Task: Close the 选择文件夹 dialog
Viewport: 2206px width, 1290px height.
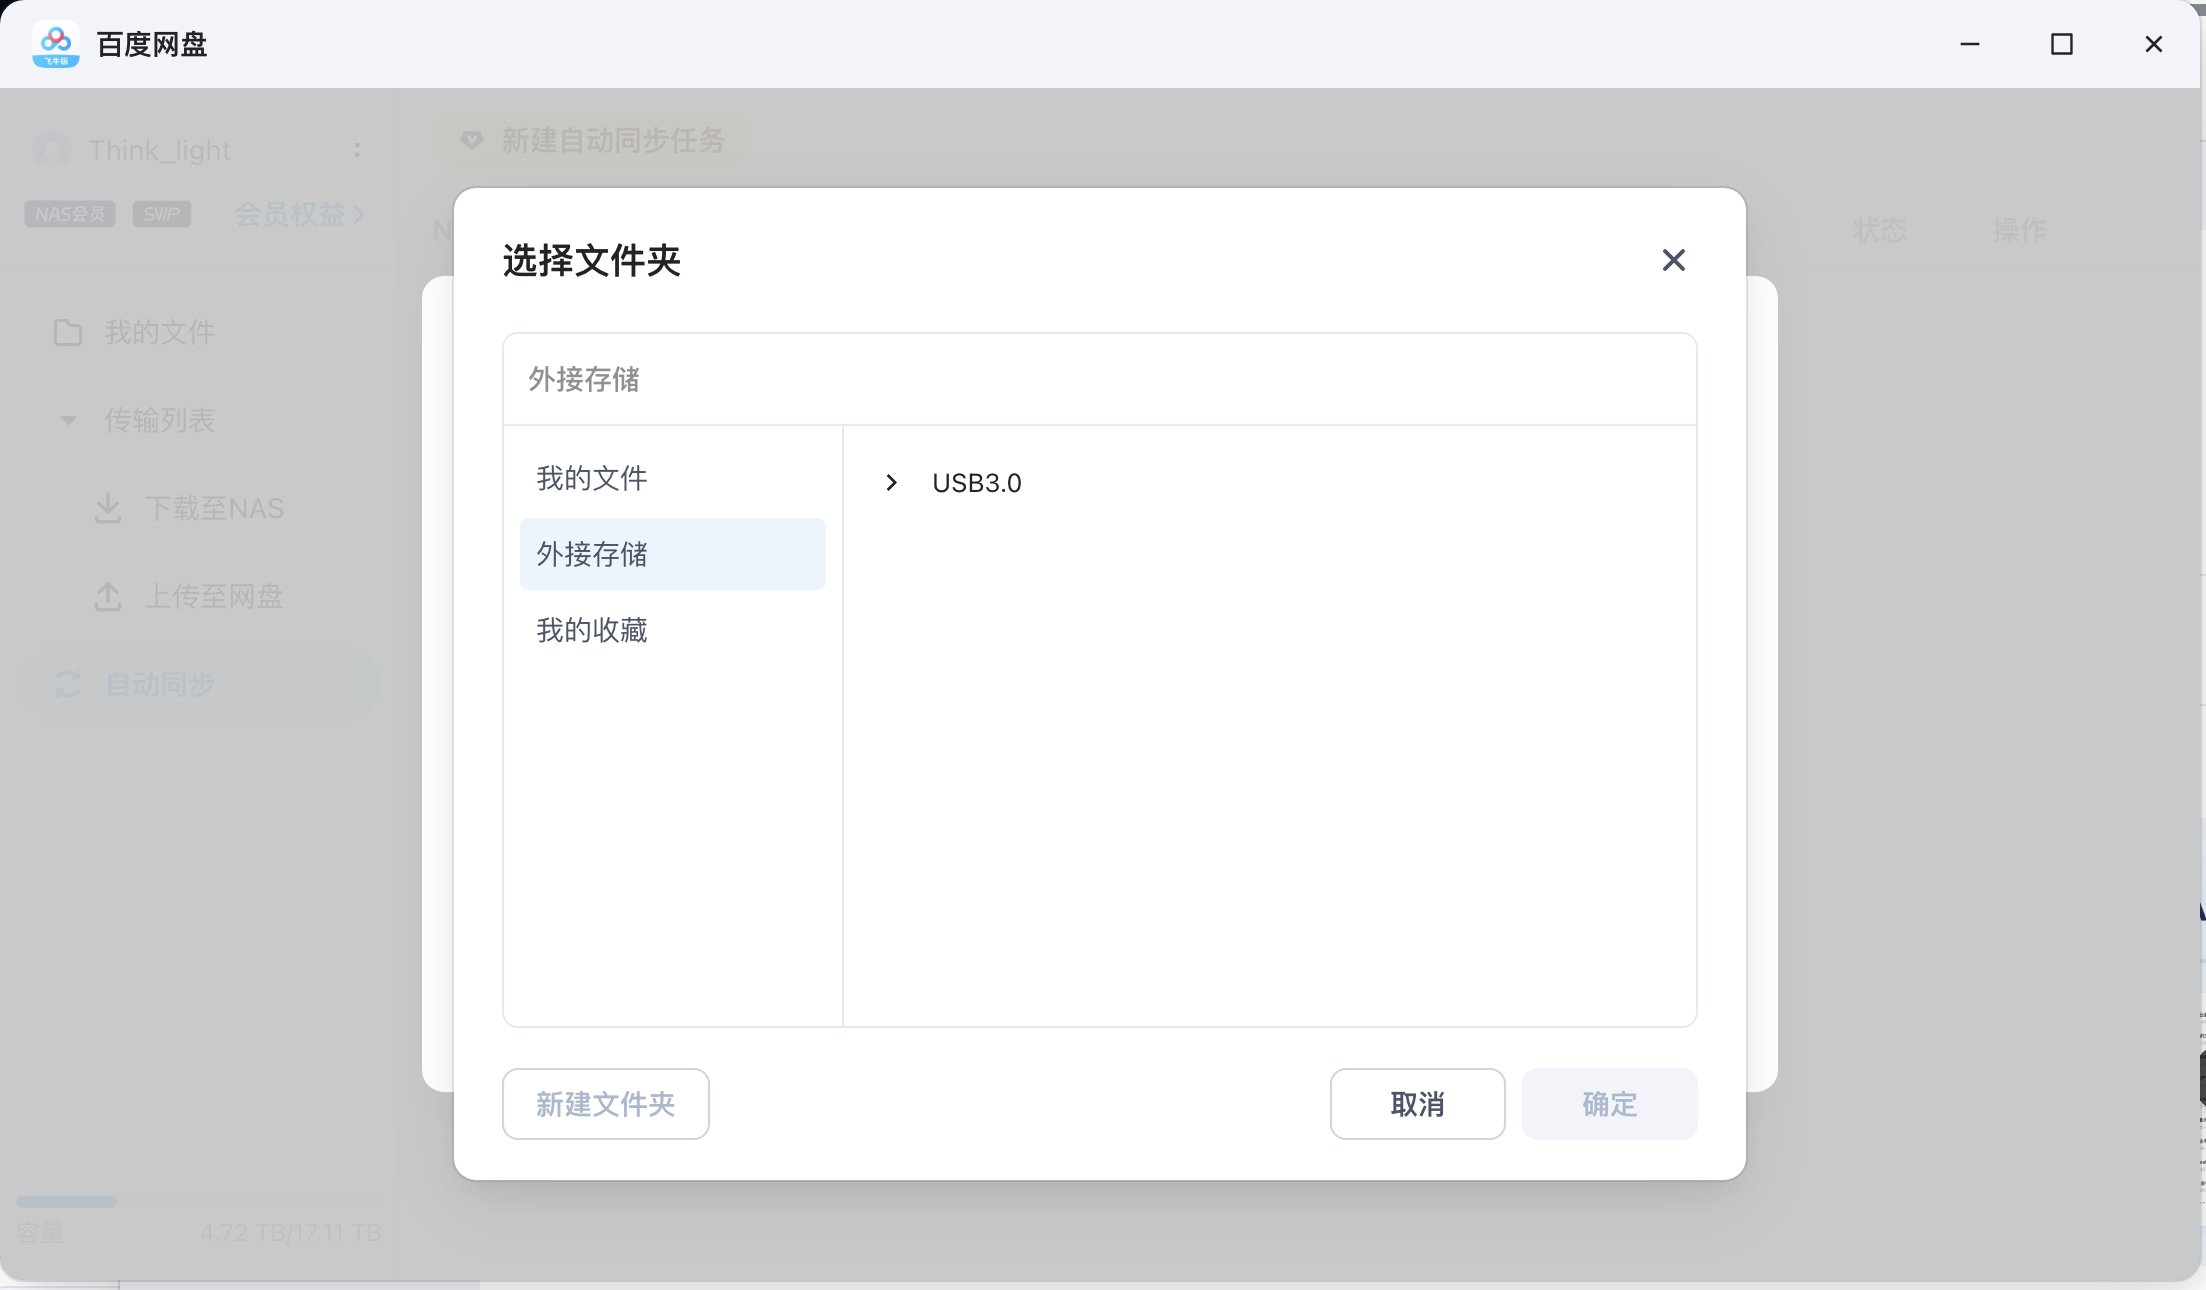Action: coord(1673,260)
